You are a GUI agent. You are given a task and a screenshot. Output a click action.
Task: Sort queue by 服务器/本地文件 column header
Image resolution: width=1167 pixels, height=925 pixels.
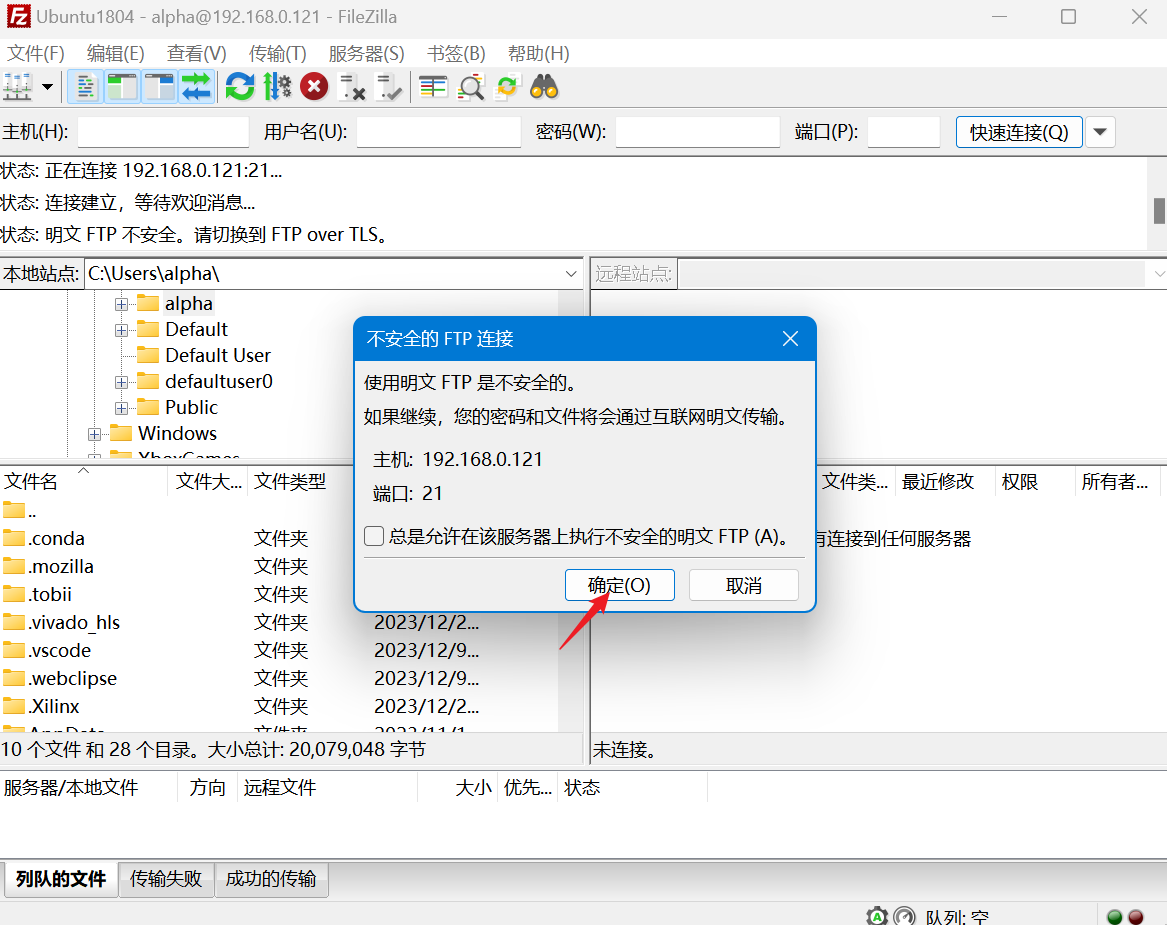click(89, 787)
